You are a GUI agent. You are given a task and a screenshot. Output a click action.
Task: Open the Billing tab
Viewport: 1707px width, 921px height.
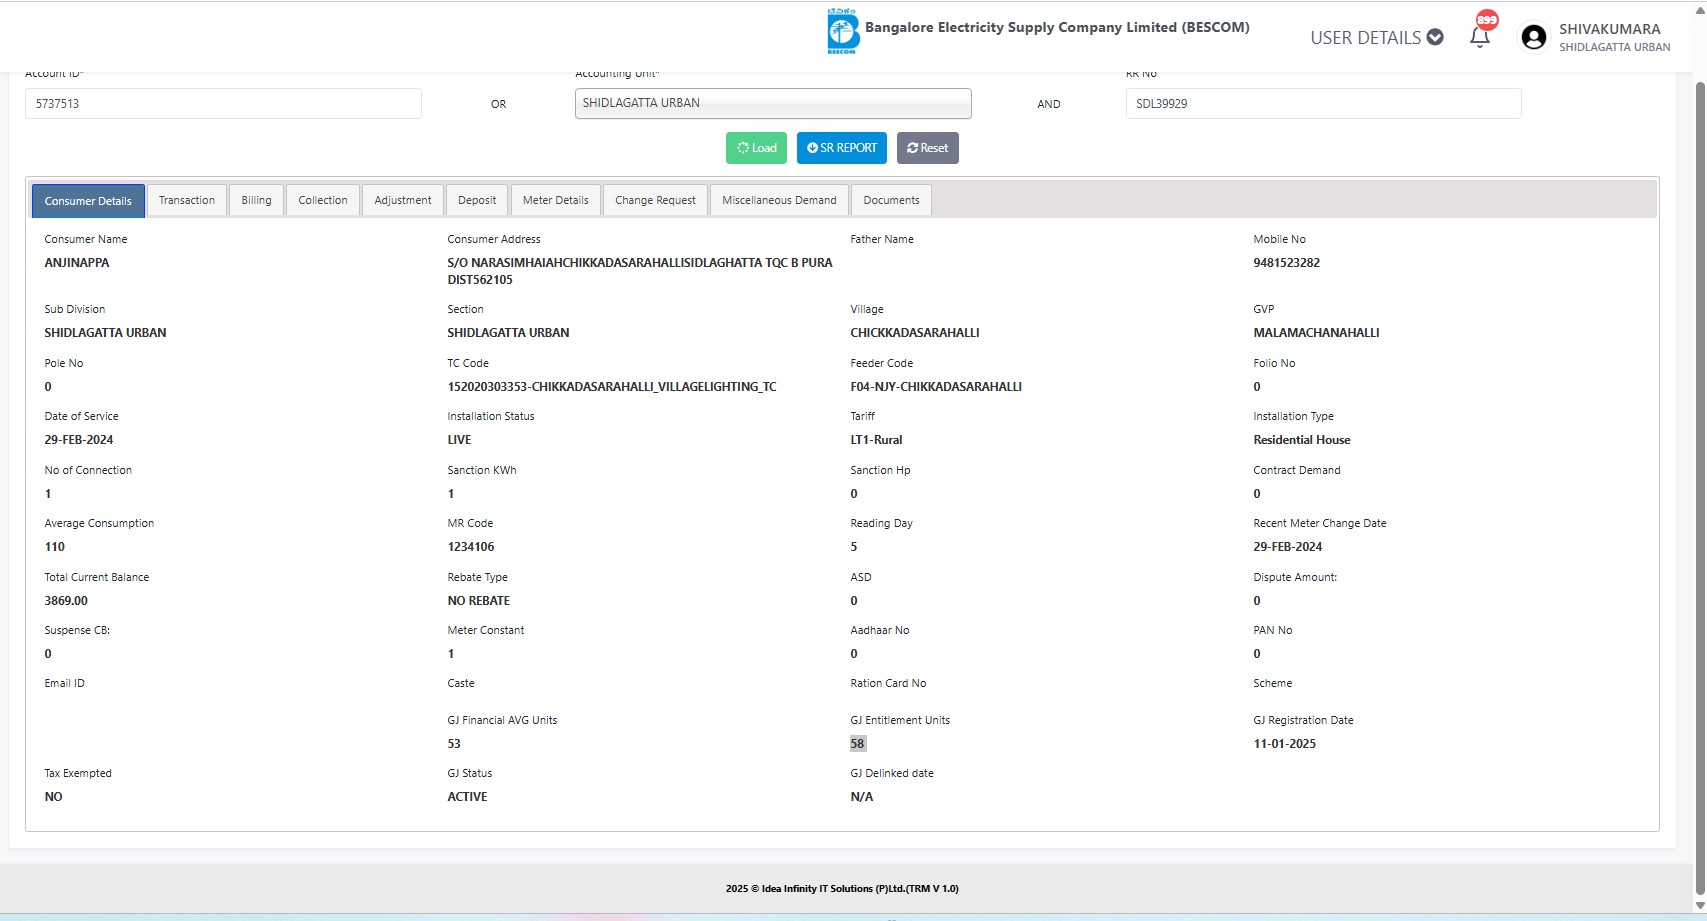[x=256, y=200]
